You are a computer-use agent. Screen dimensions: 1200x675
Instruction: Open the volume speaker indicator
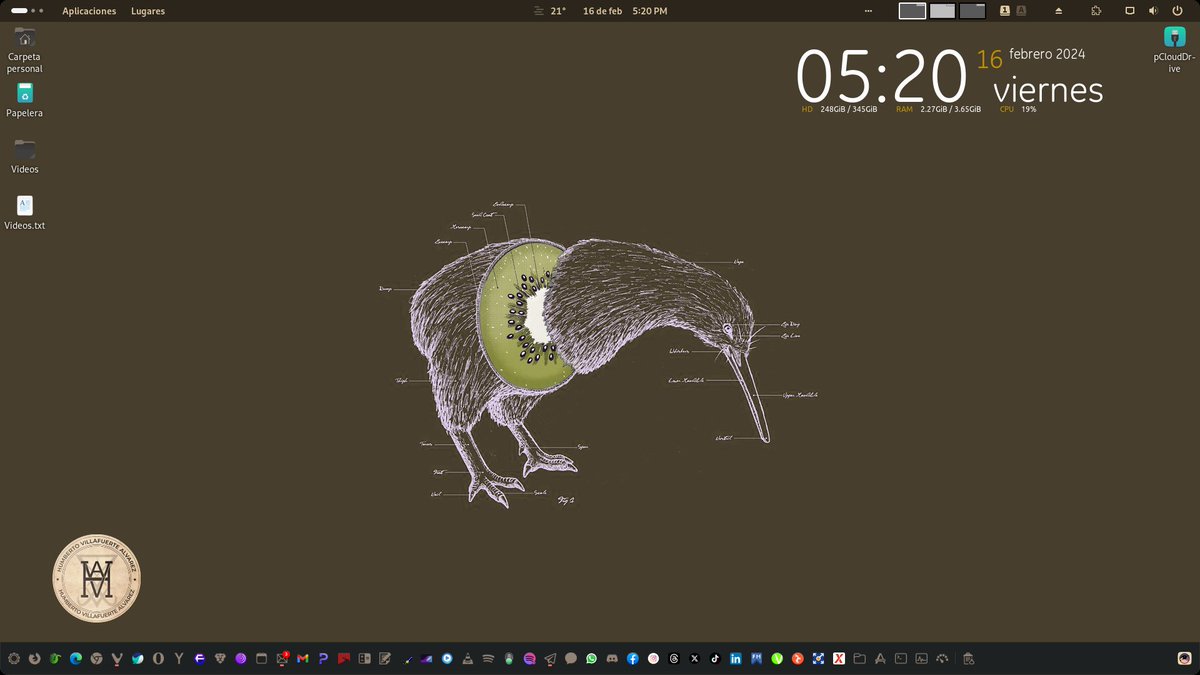pos(1153,11)
